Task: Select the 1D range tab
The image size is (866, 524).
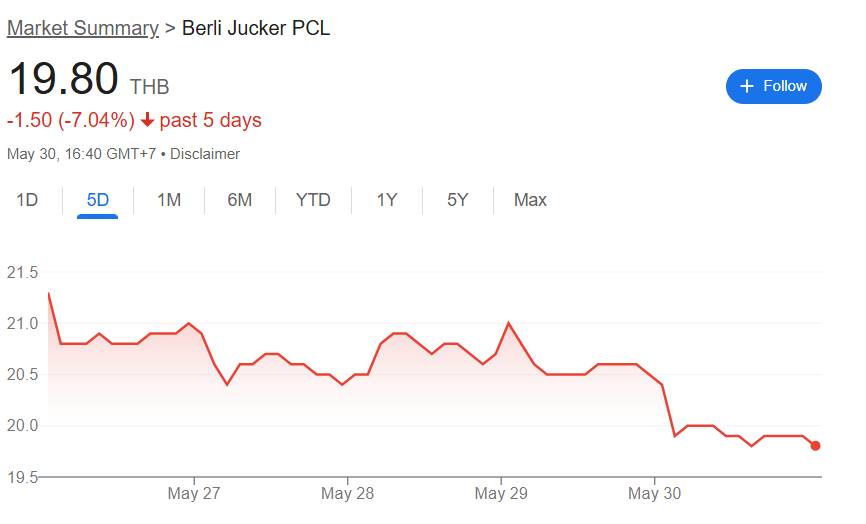Action: tap(27, 200)
